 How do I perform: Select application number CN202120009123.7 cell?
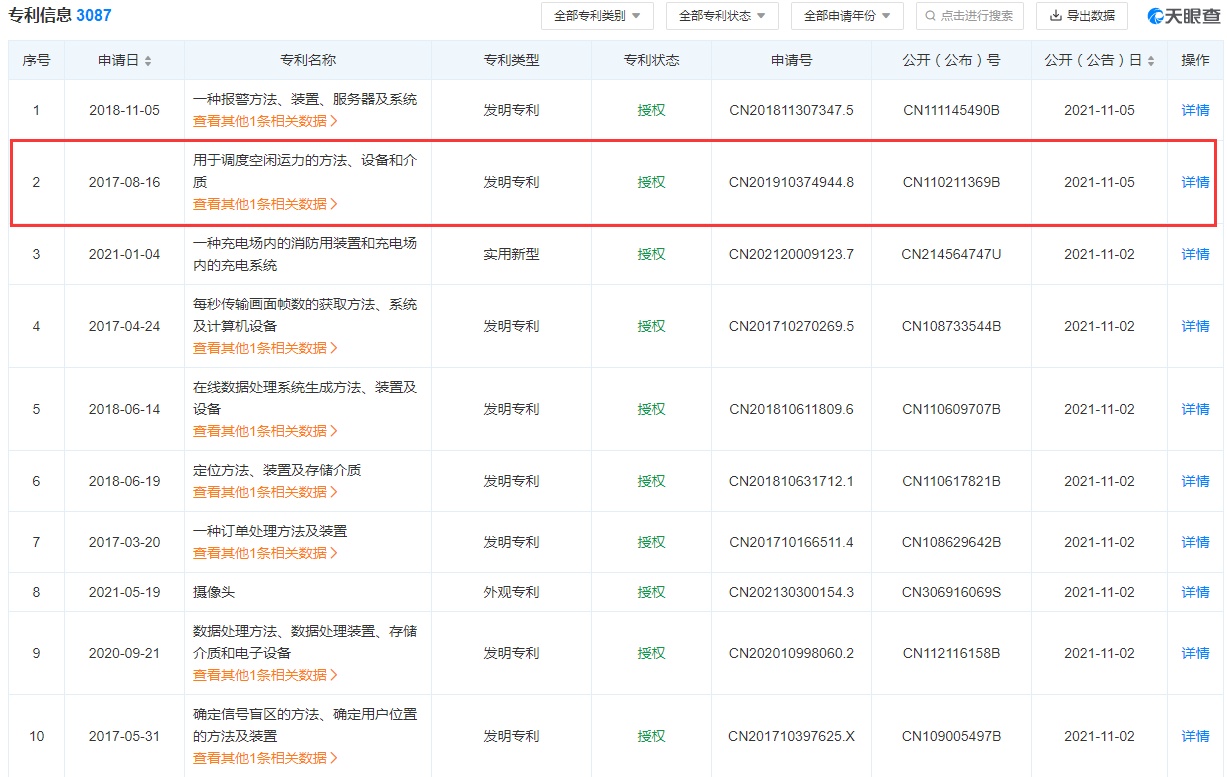[791, 254]
